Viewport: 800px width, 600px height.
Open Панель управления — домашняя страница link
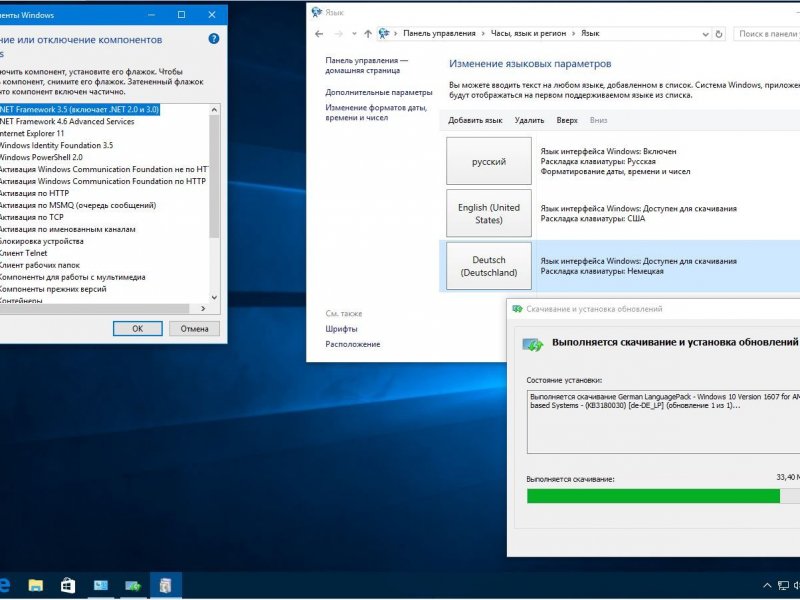[x=366, y=65]
